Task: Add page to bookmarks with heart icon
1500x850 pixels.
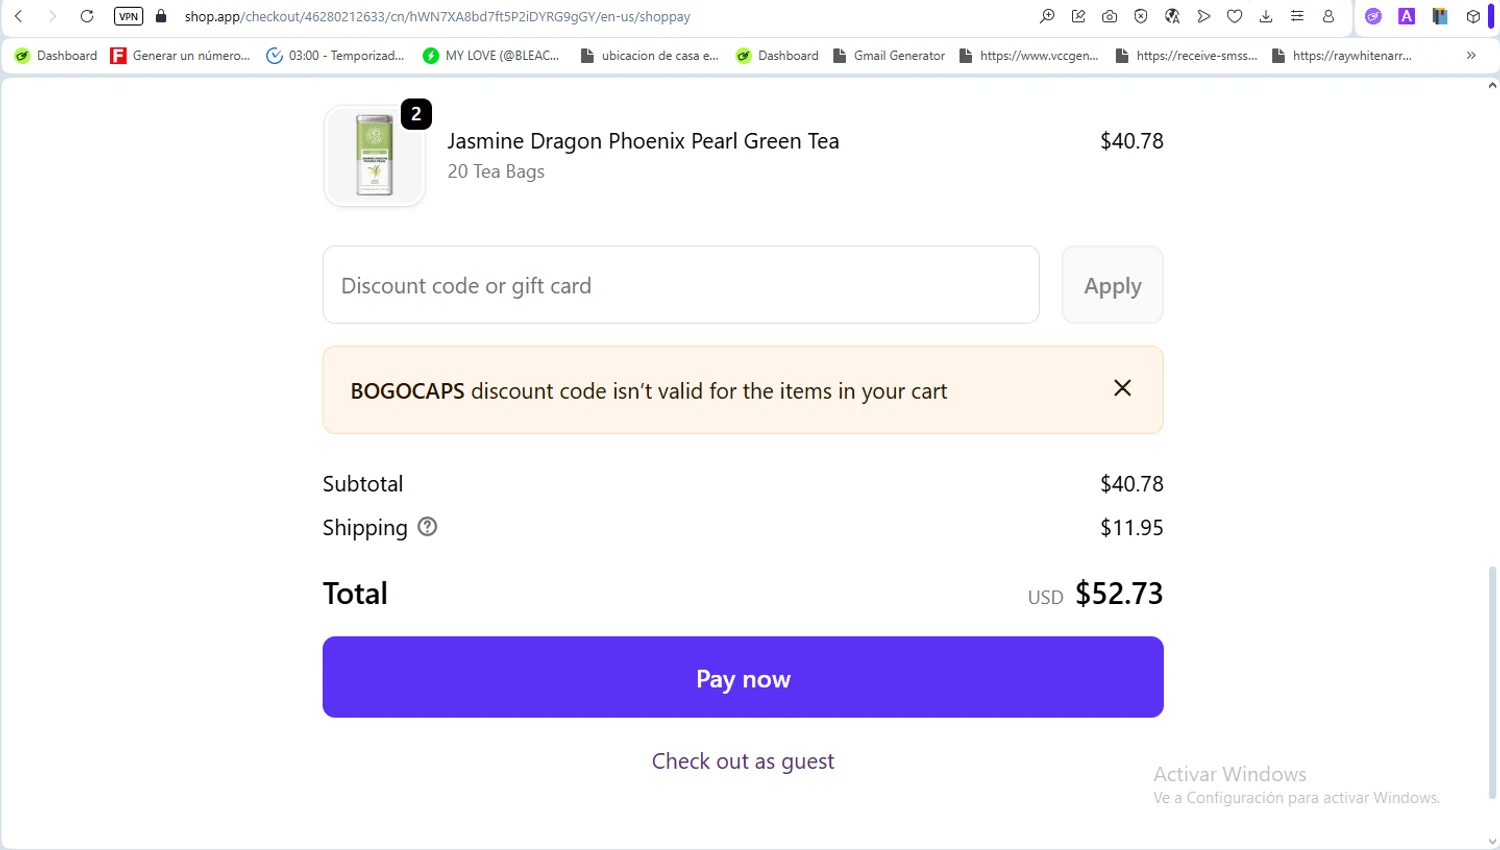Action: tap(1235, 16)
